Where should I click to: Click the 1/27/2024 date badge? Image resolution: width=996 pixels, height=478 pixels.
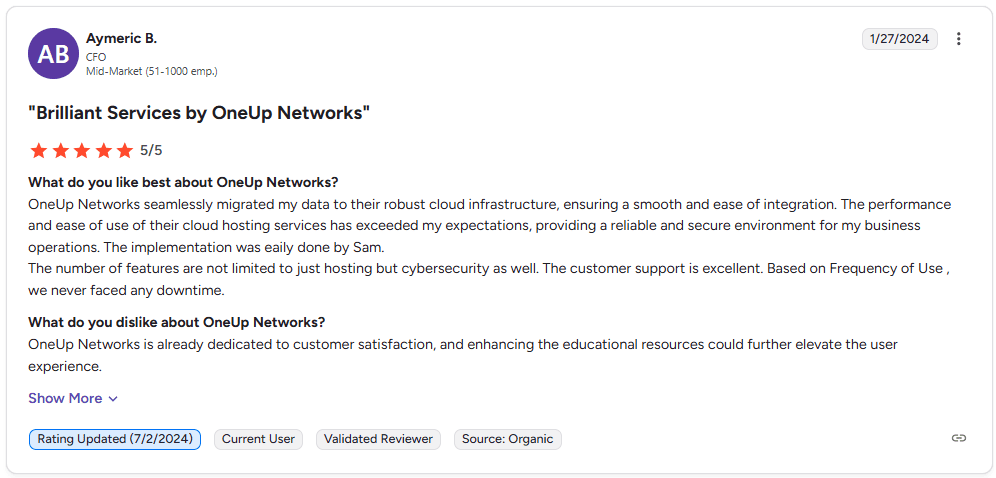click(x=899, y=39)
